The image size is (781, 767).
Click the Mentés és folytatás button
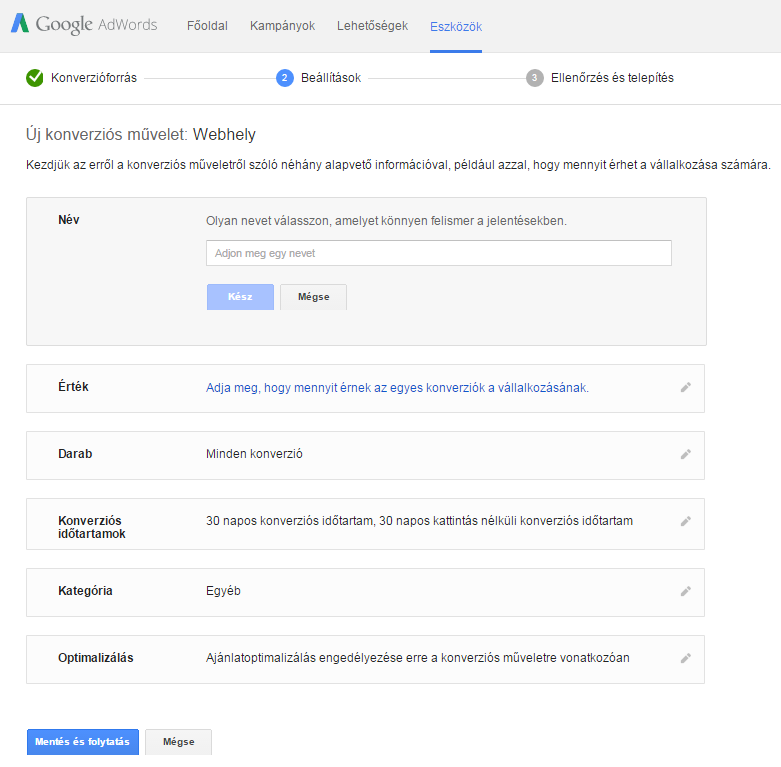point(83,742)
